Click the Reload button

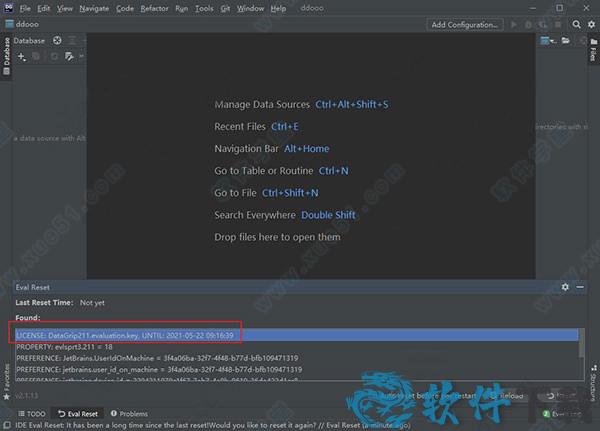507,394
